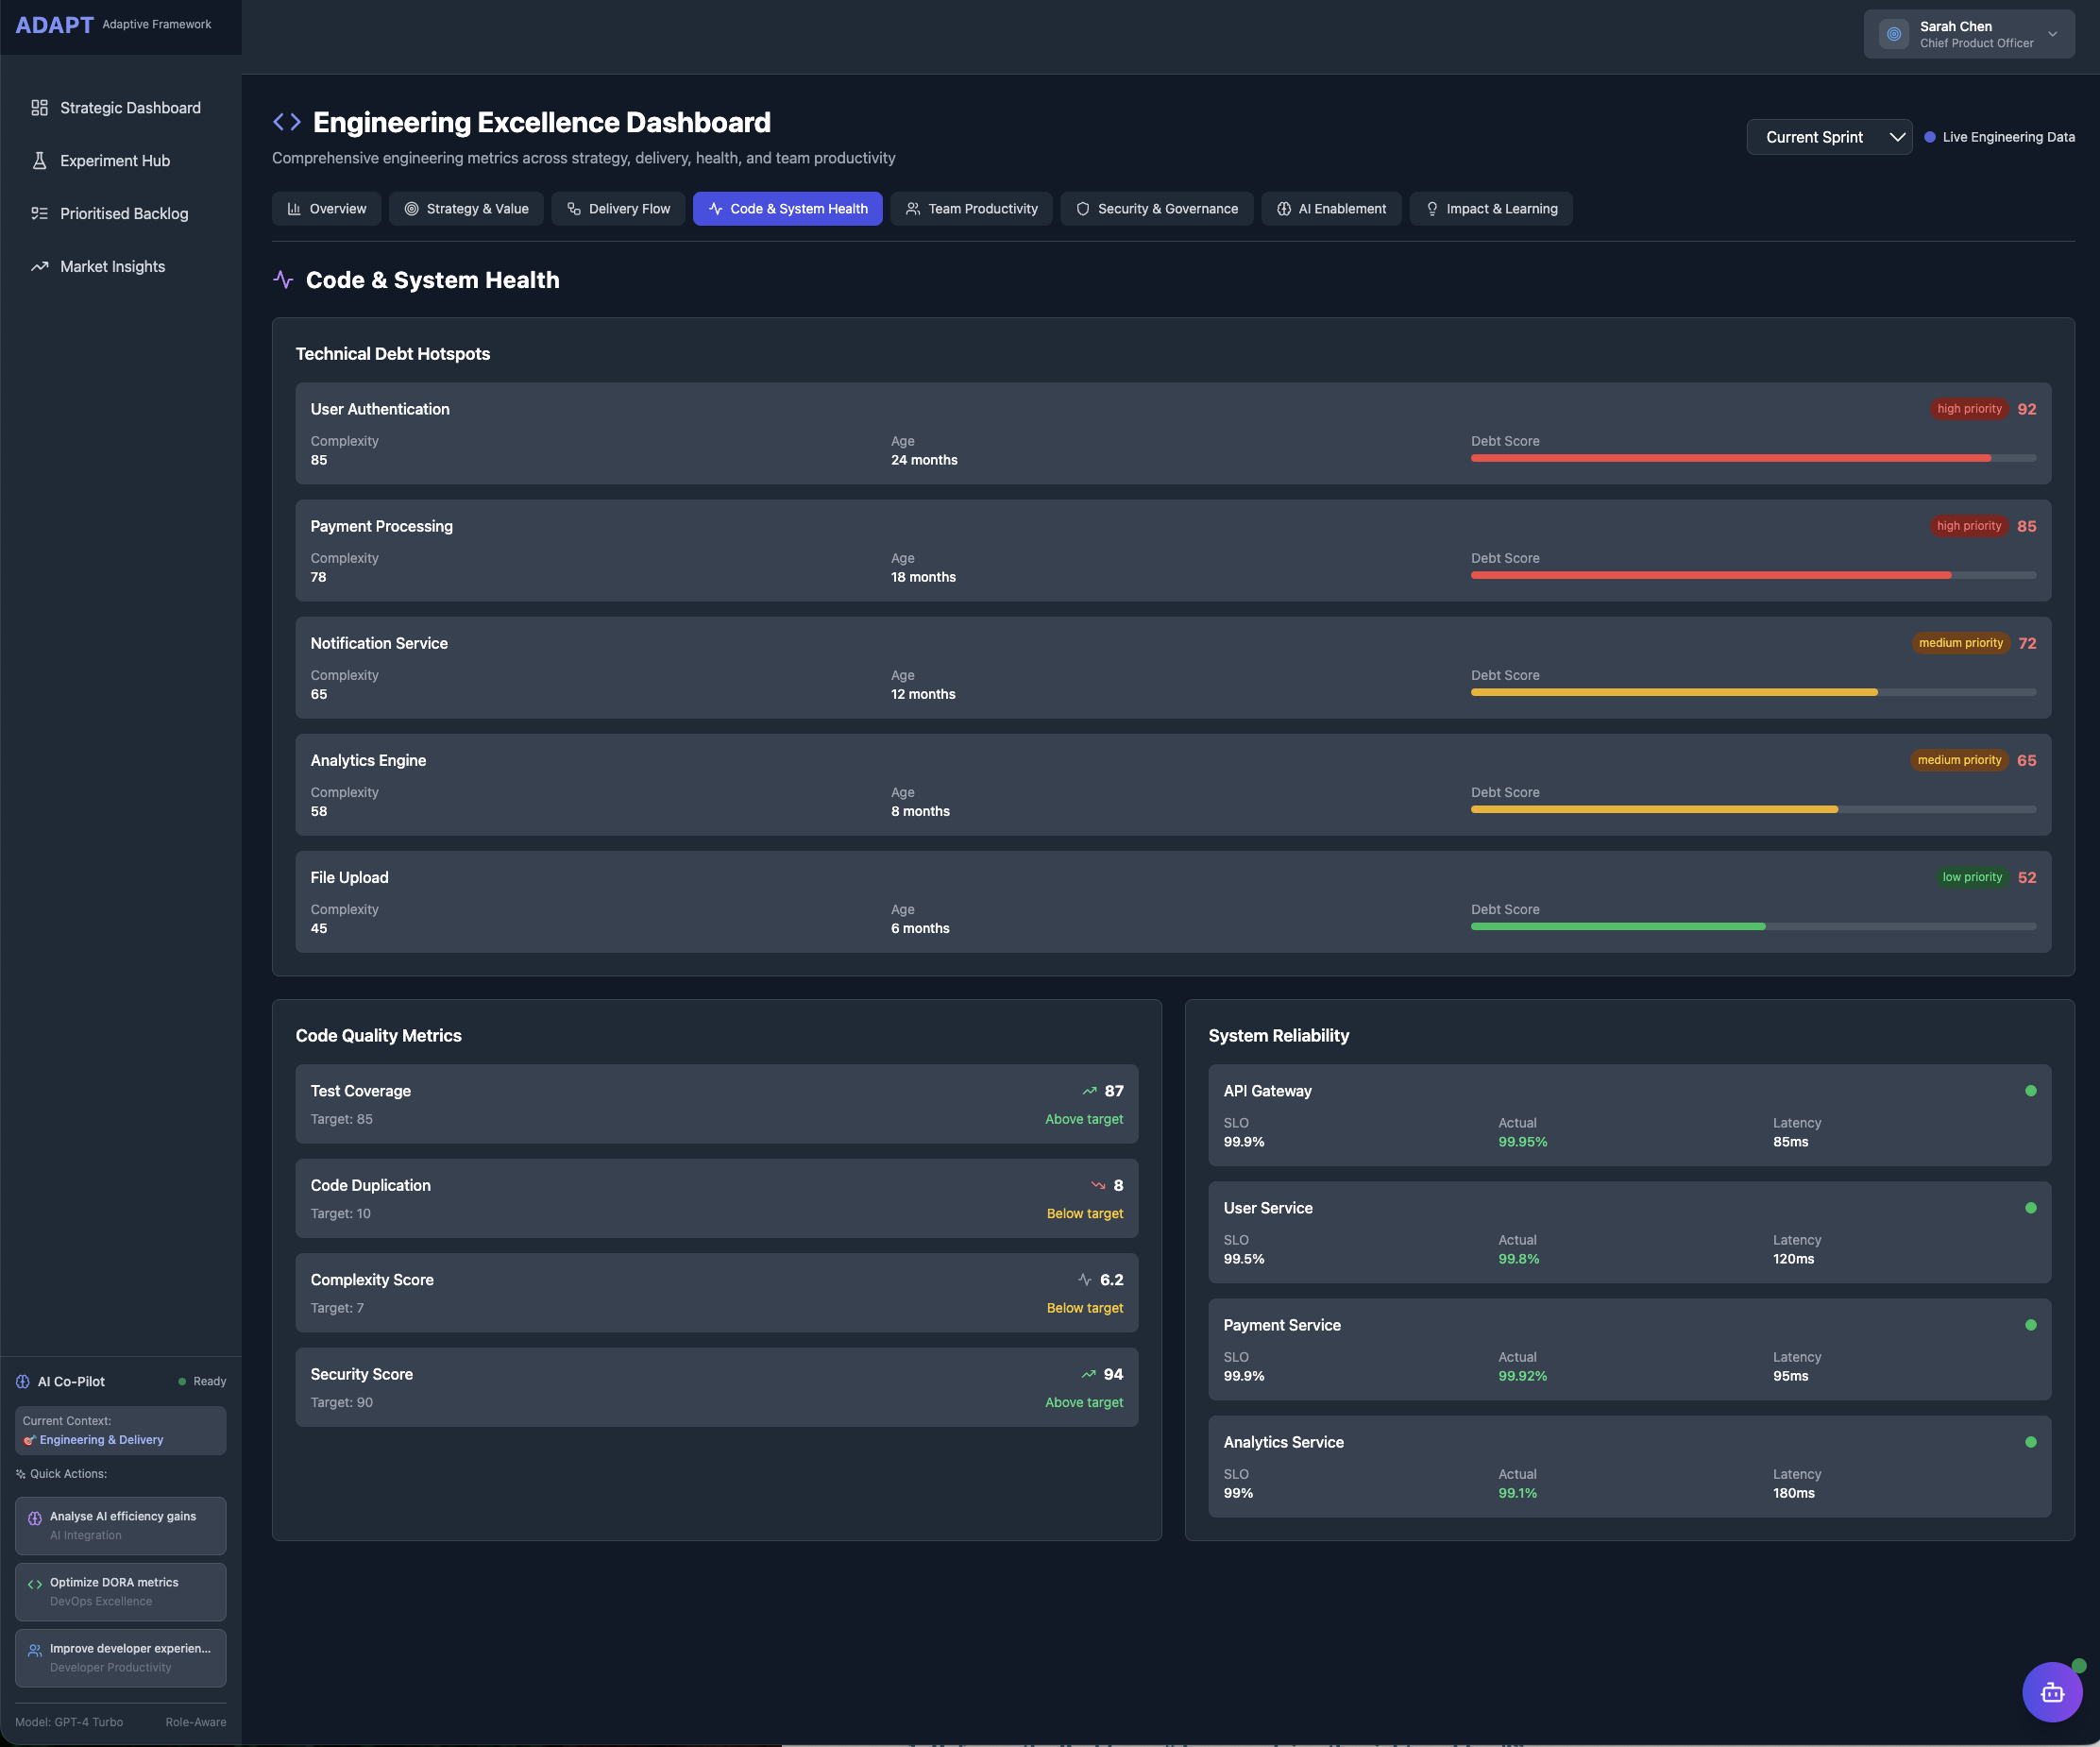Click the Experiment Hub flask icon
Image resolution: width=2100 pixels, height=1747 pixels.
[40, 161]
